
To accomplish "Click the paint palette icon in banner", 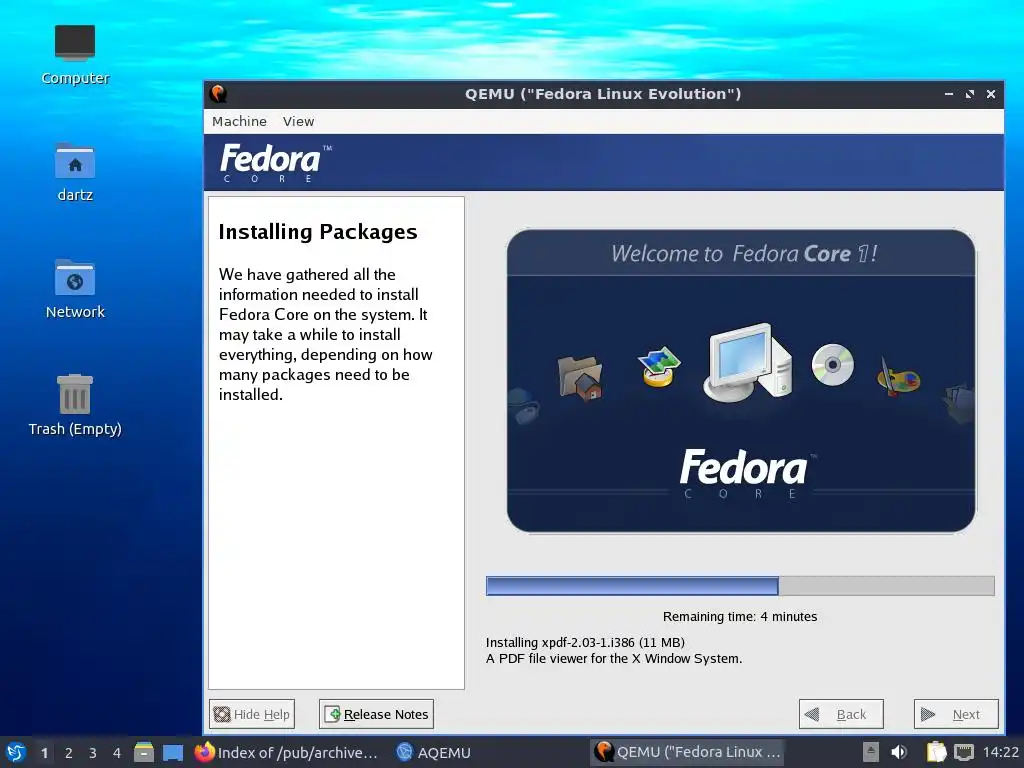I will pyautogui.click(x=898, y=377).
